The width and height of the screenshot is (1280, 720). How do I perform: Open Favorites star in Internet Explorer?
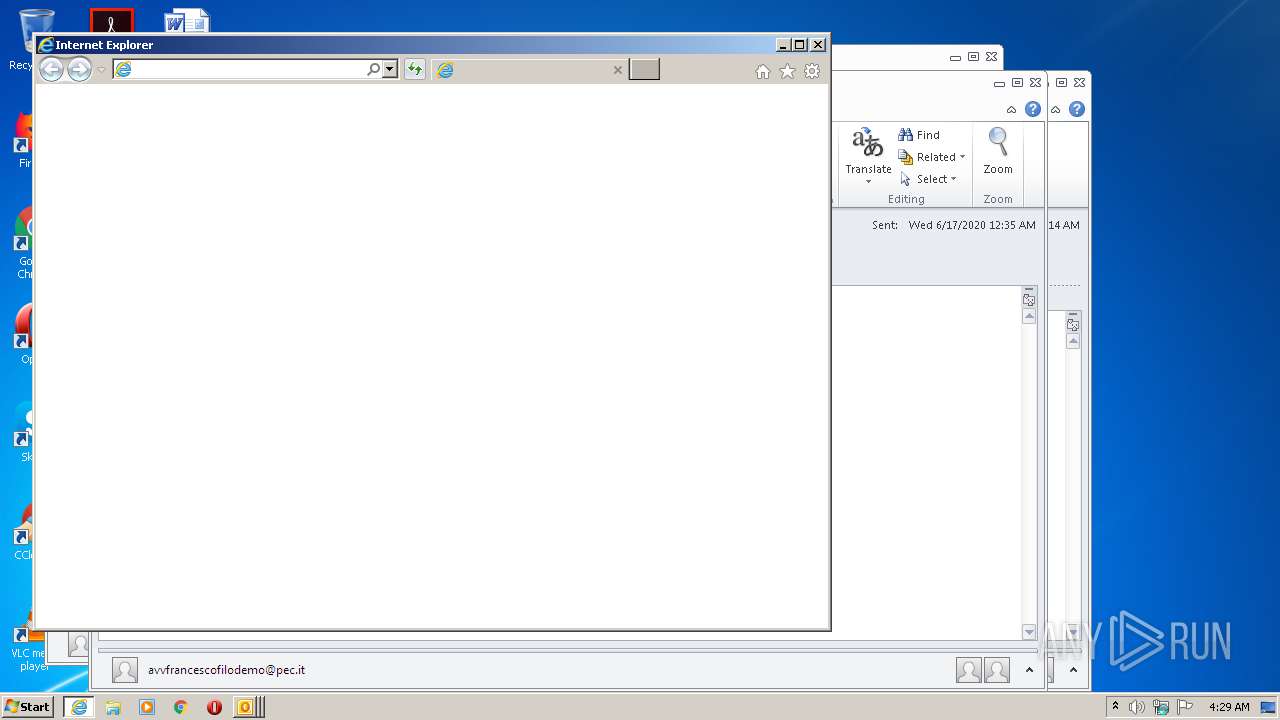coord(787,71)
